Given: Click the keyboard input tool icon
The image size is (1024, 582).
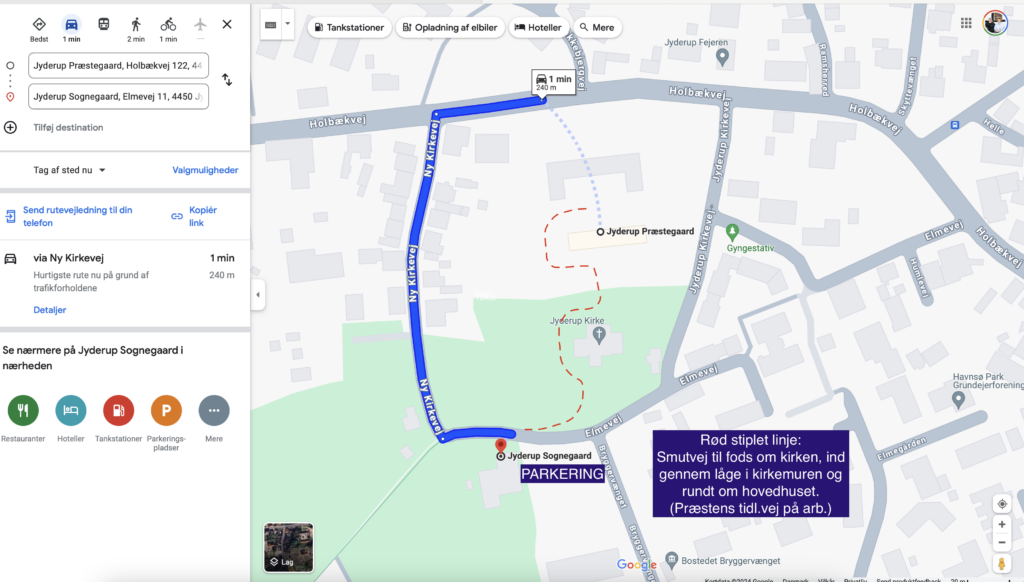Looking at the screenshot, I should pyautogui.click(x=270, y=25).
